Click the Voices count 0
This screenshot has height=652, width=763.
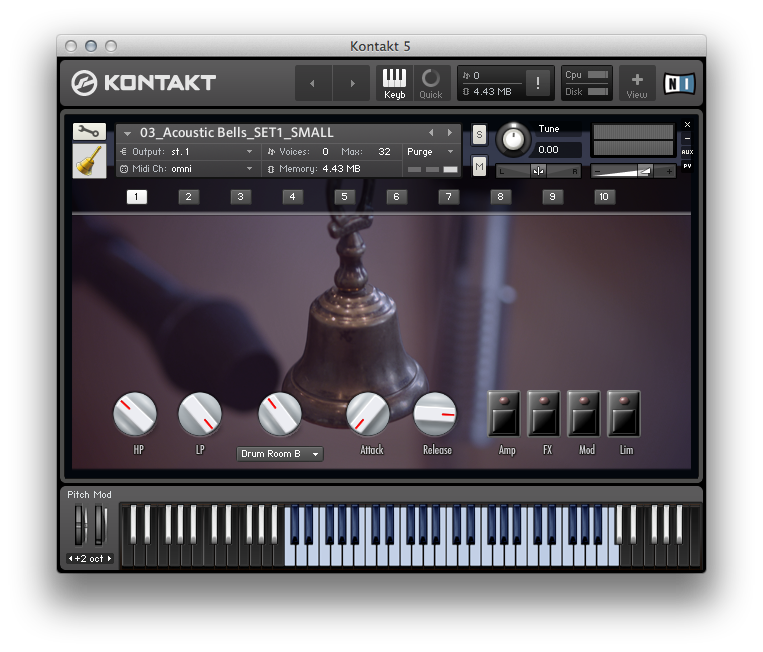click(x=325, y=152)
